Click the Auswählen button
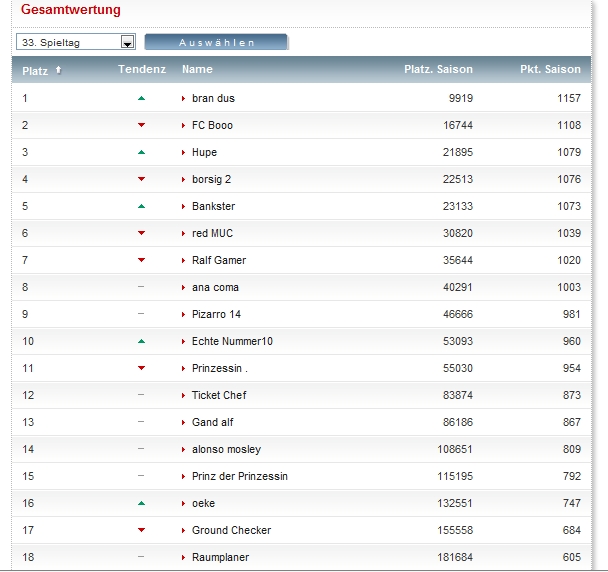Screen dimensions: 608x572 point(216,42)
